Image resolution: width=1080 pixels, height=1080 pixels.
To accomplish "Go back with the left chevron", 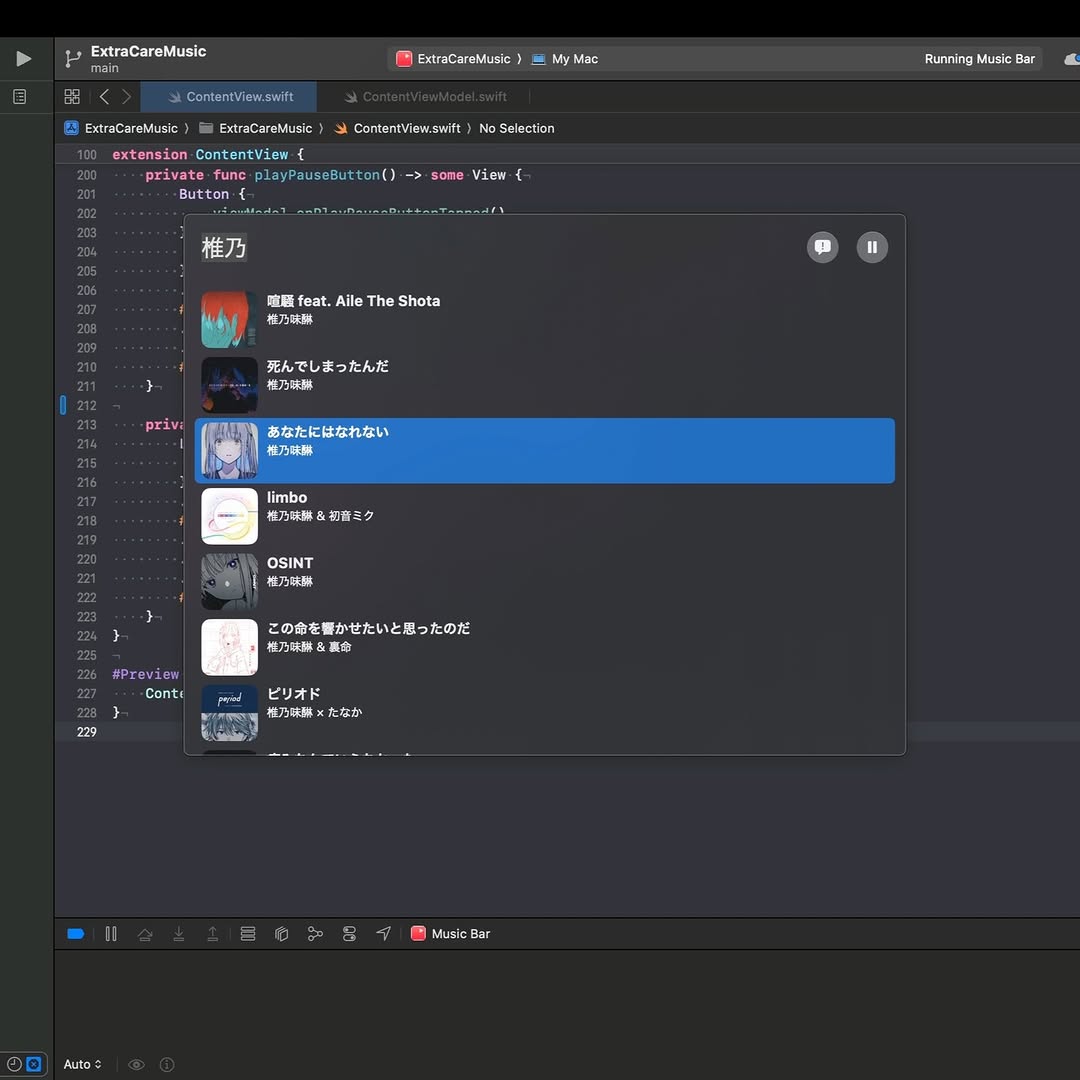I will (104, 96).
